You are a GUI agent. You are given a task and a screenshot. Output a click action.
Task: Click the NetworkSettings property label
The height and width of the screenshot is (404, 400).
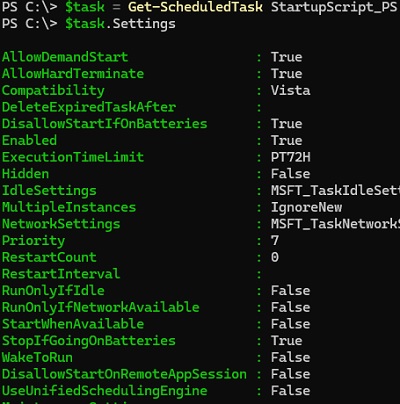pos(61,224)
